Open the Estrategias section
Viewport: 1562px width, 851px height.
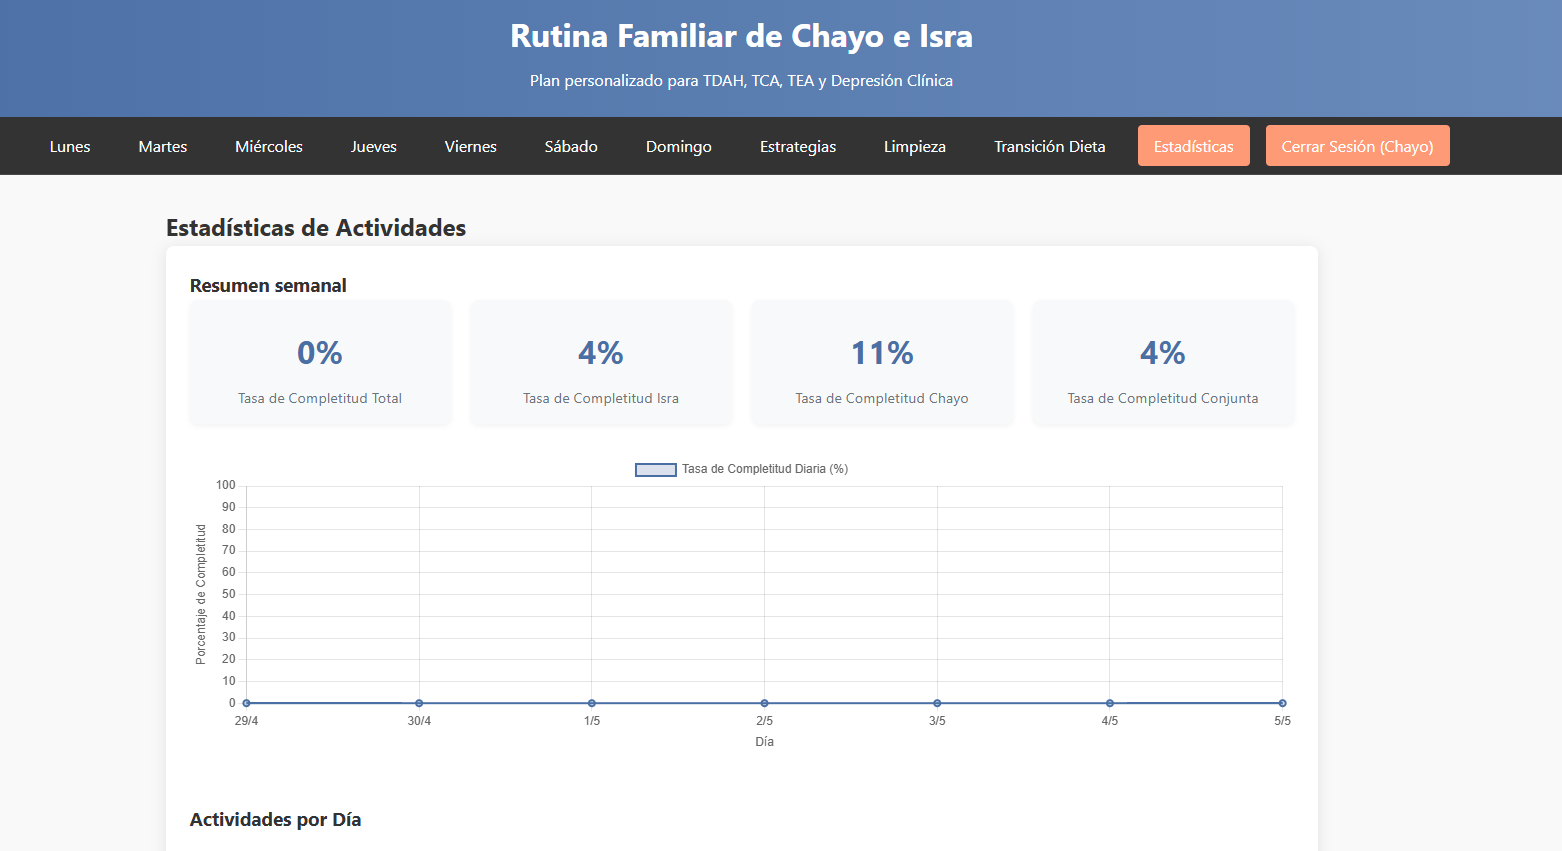pos(798,146)
